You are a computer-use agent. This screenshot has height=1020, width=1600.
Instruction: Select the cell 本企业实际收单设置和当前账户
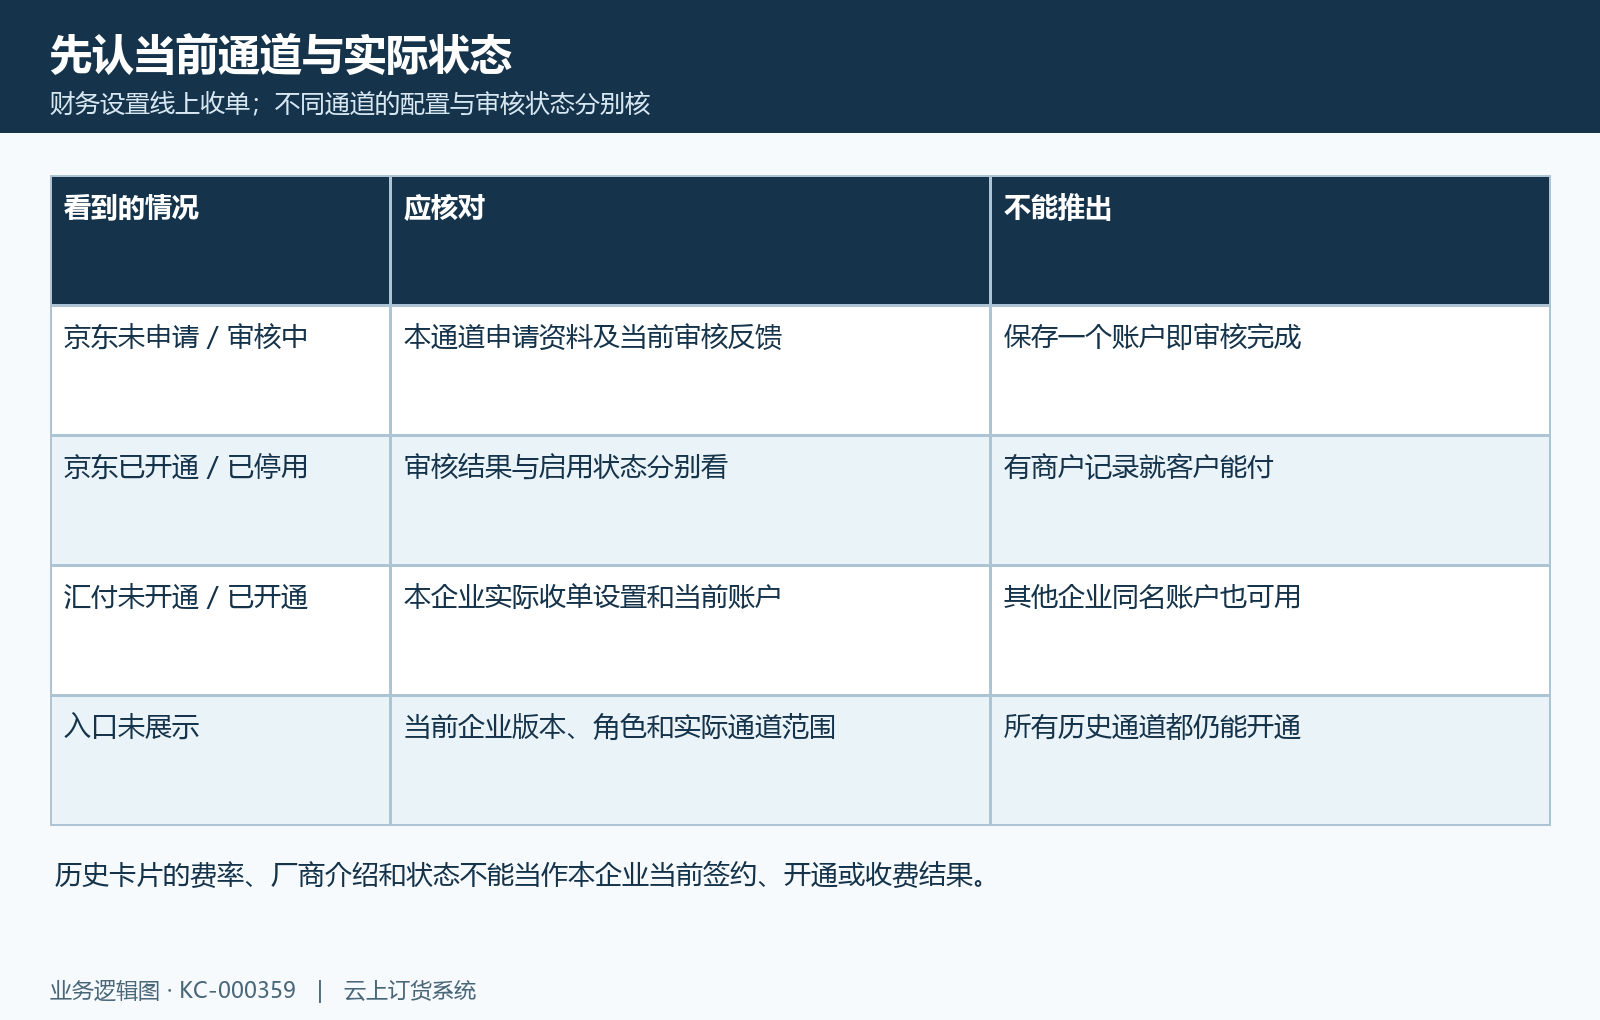coord(691,631)
